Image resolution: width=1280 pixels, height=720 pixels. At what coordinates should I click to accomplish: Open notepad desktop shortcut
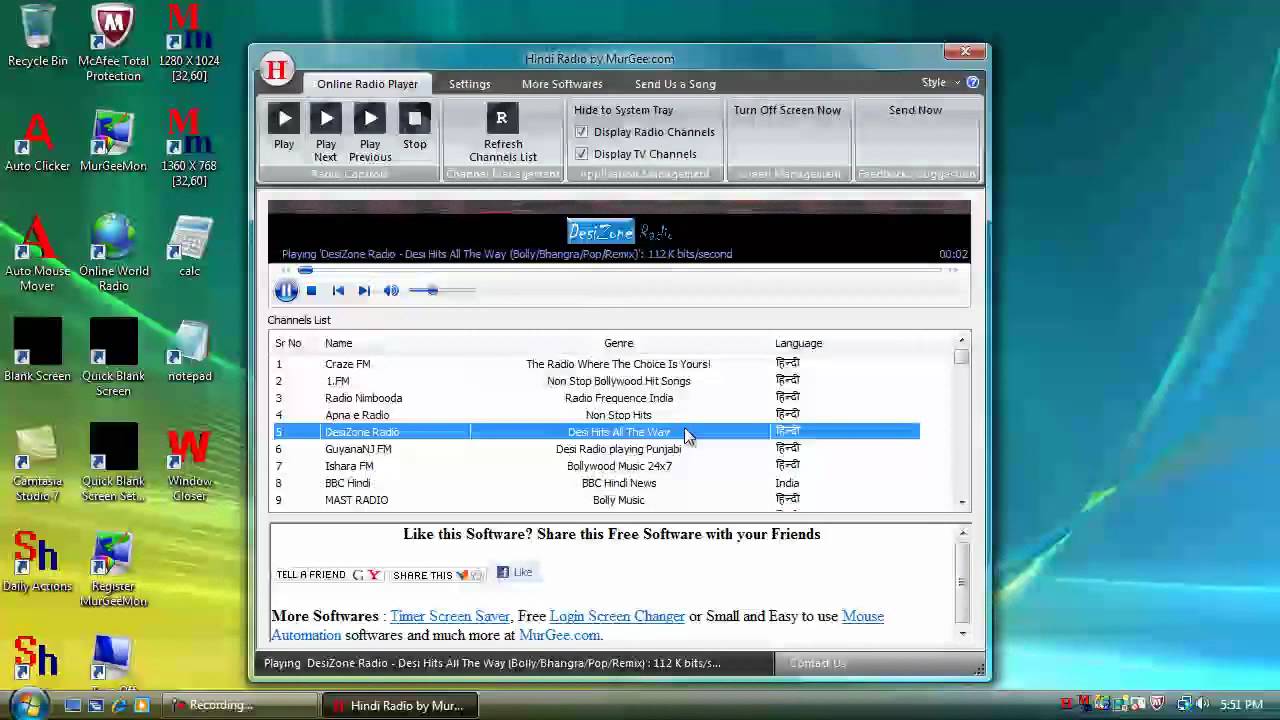tap(190, 352)
